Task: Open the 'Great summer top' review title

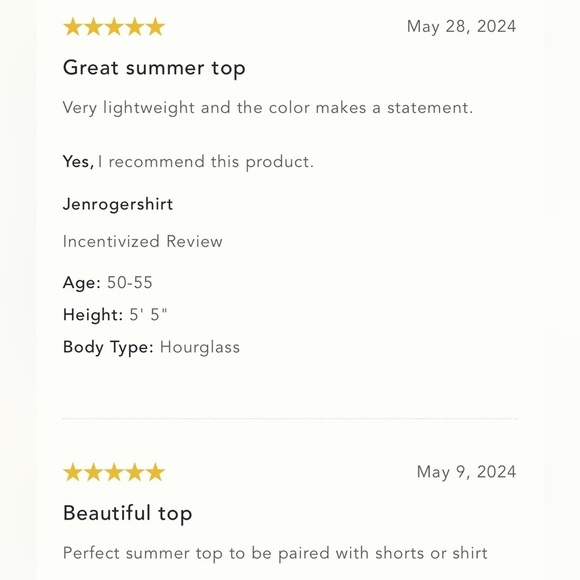Action: click(x=154, y=68)
